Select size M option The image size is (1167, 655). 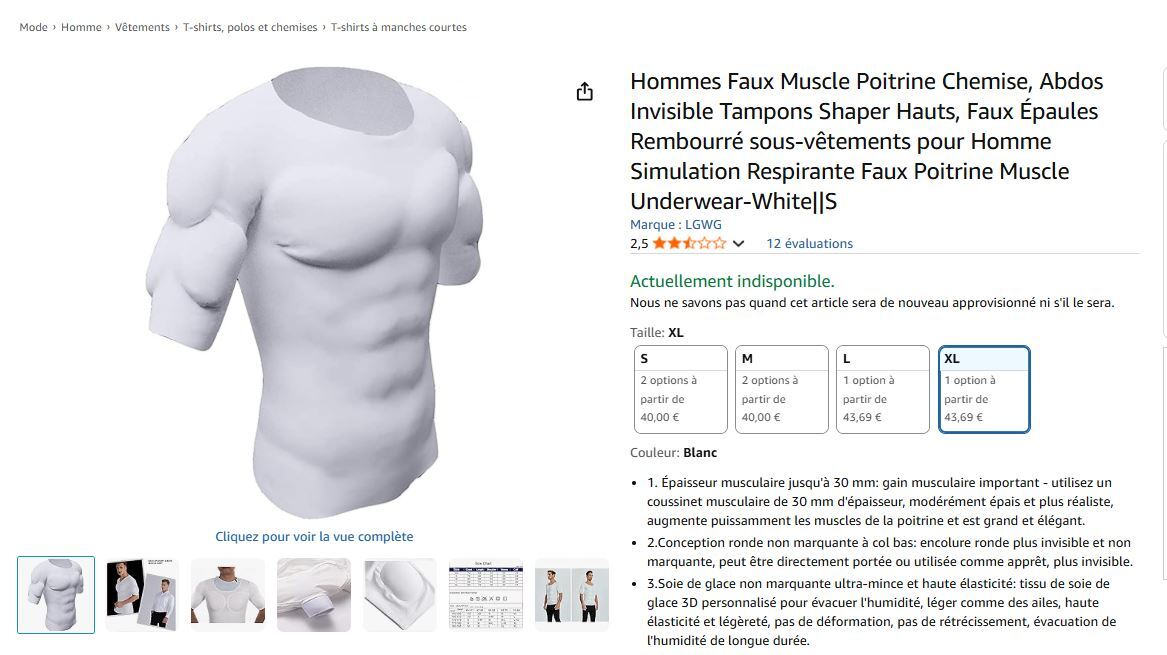(781, 389)
